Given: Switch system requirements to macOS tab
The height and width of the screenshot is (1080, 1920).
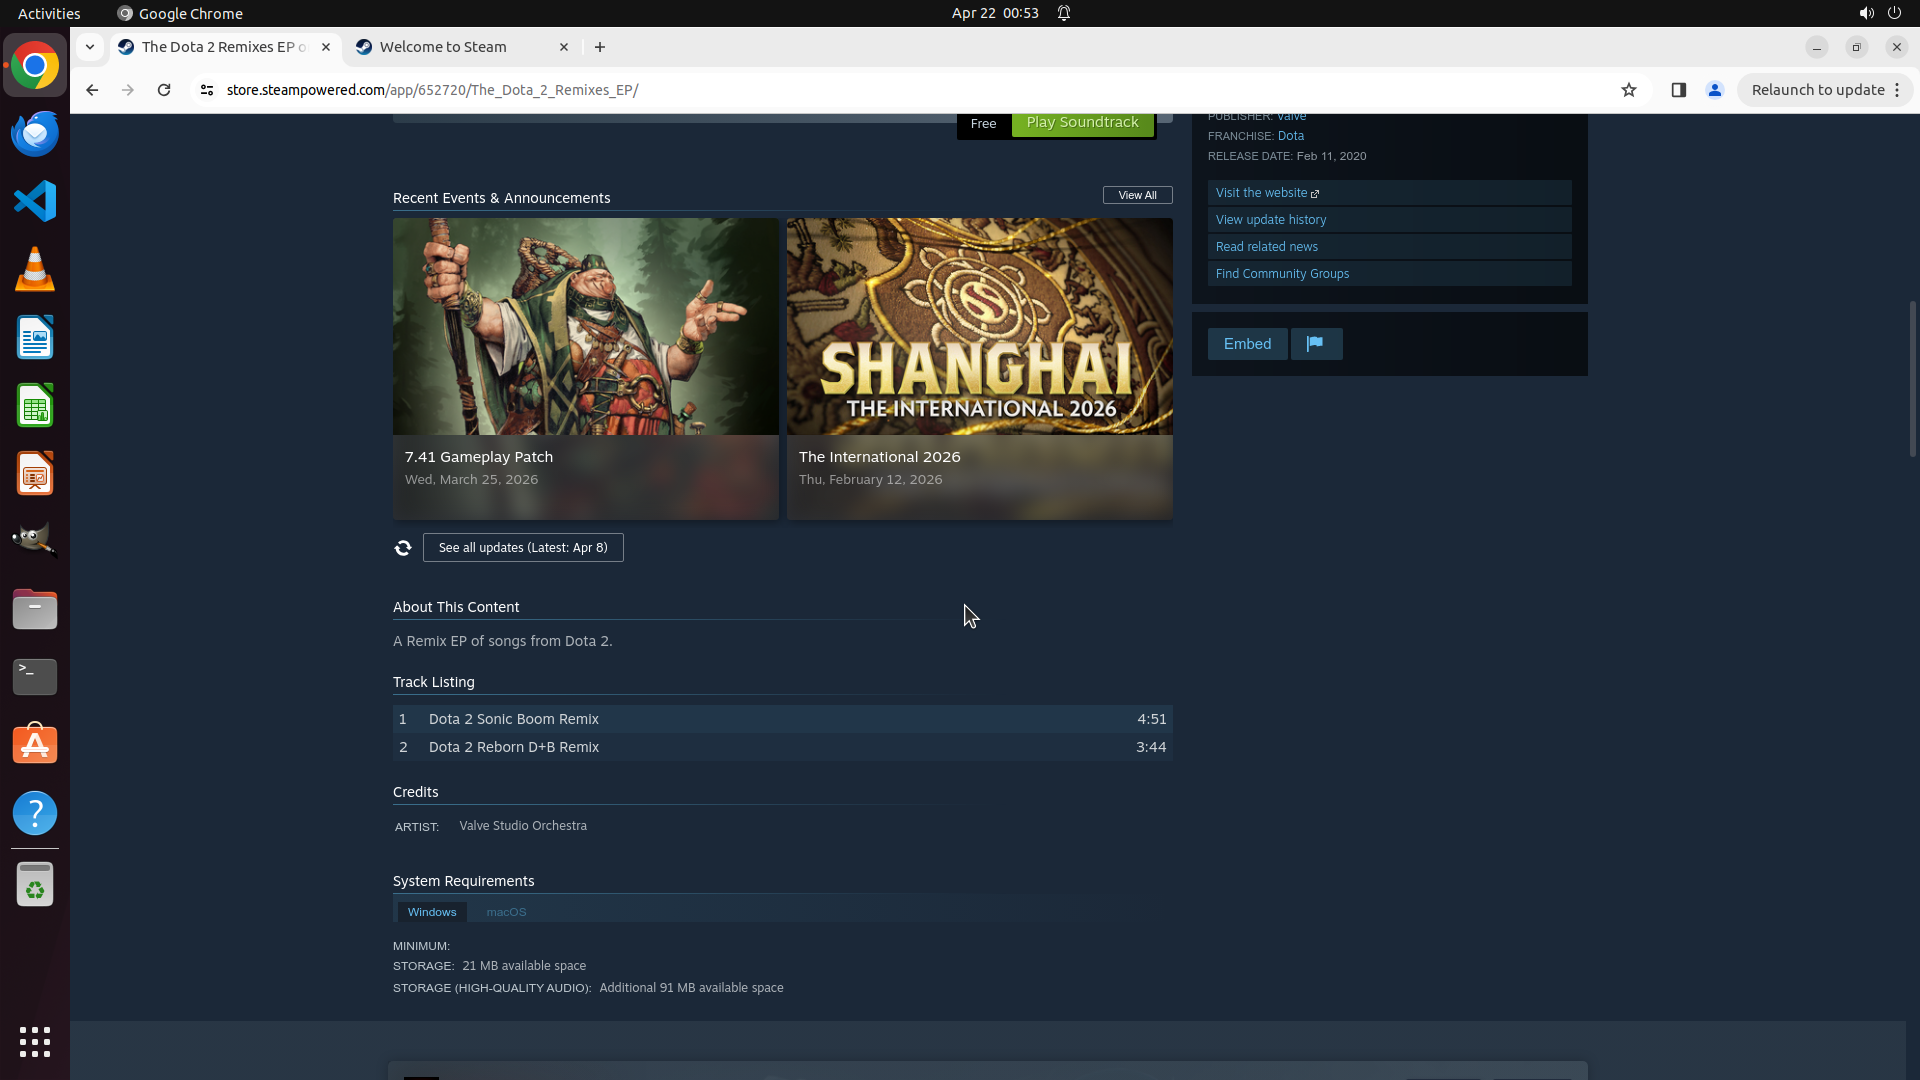Looking at the screenshot, I should pos(506,912).
